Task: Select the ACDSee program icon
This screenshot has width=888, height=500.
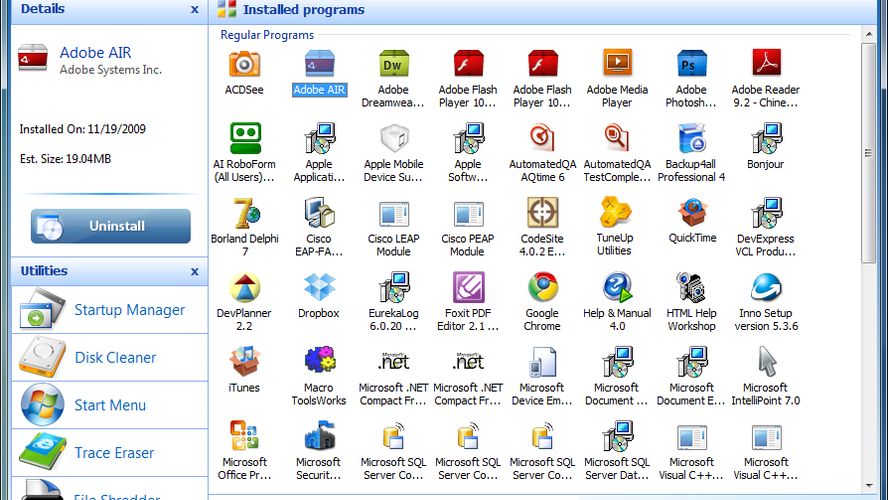Action: coord(244,63)
